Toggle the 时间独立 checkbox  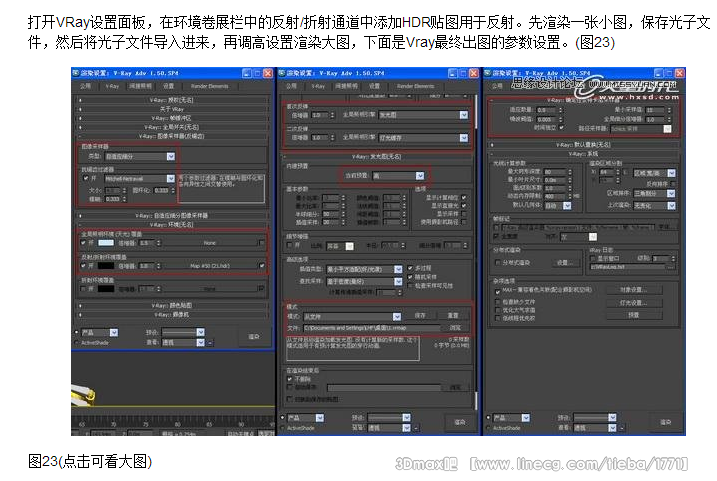point(562,128)
